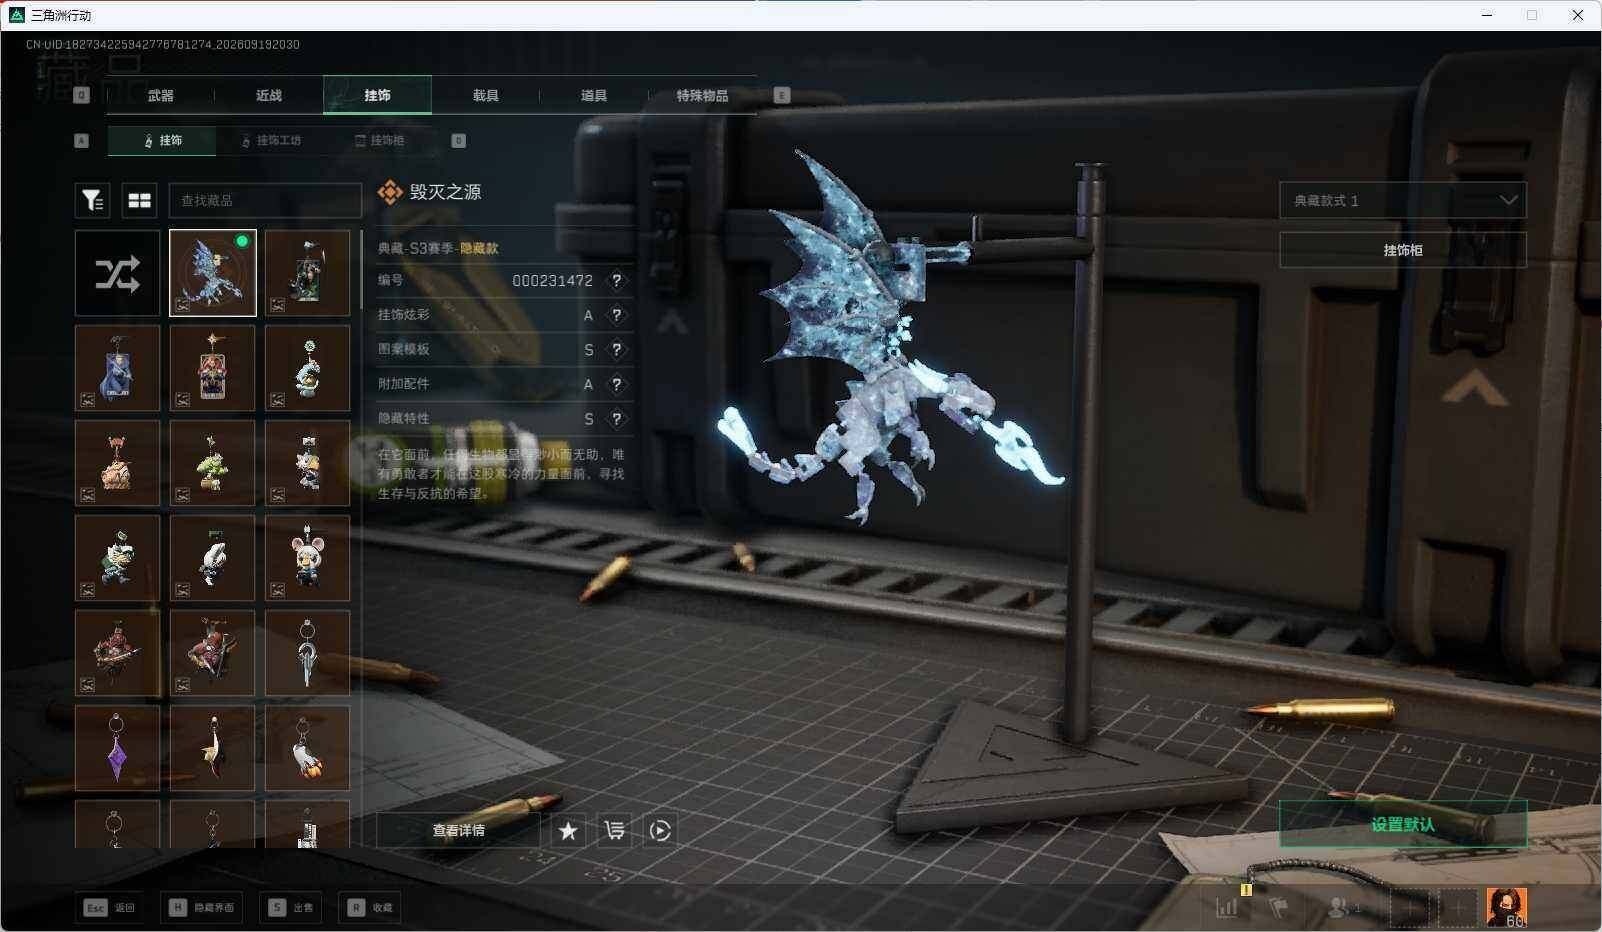Open the 挂饰柜 sub-tab

click(x=380, y=141)
